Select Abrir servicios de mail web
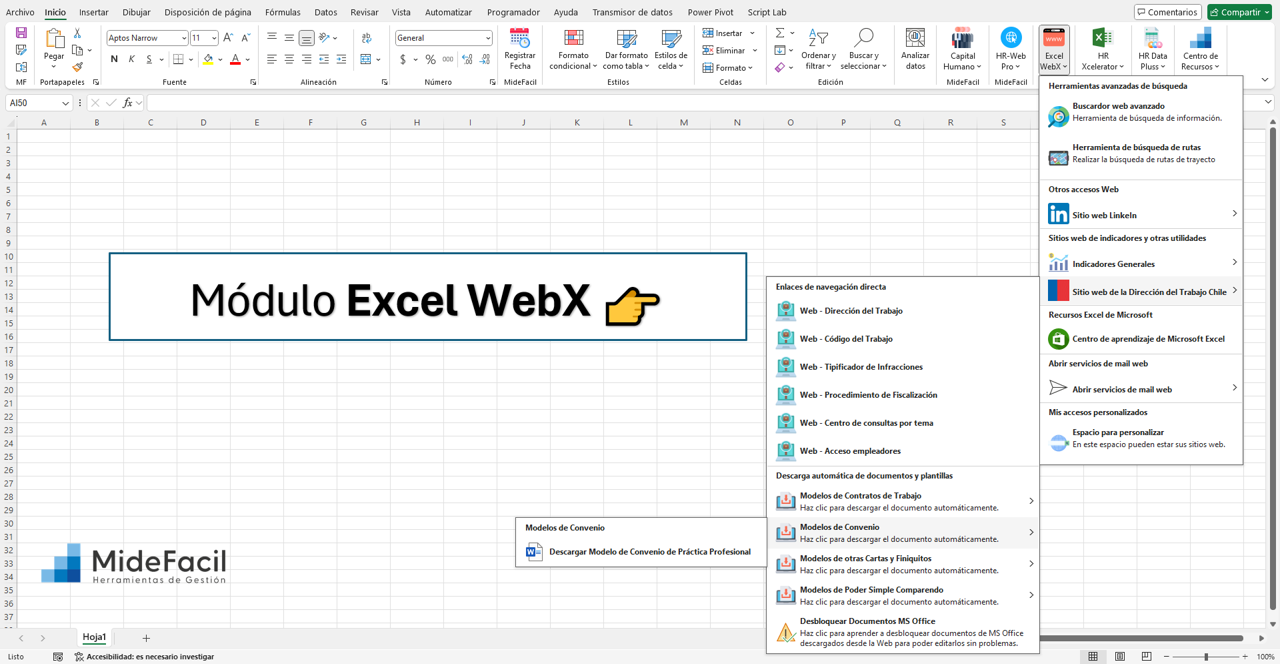1280x664 pixels. coord(1141,388)
